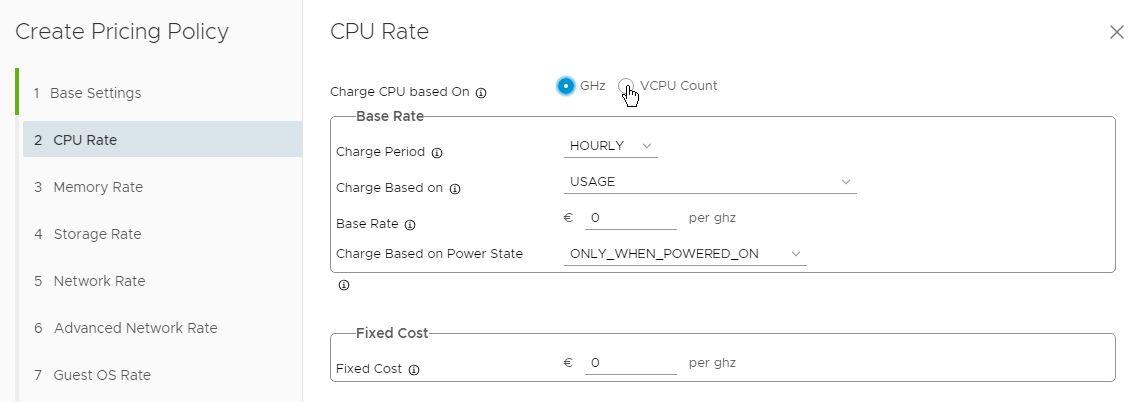Focus the Fixed Cost amount field
The height and width of the screenshot is (402, 1135).
630,363
